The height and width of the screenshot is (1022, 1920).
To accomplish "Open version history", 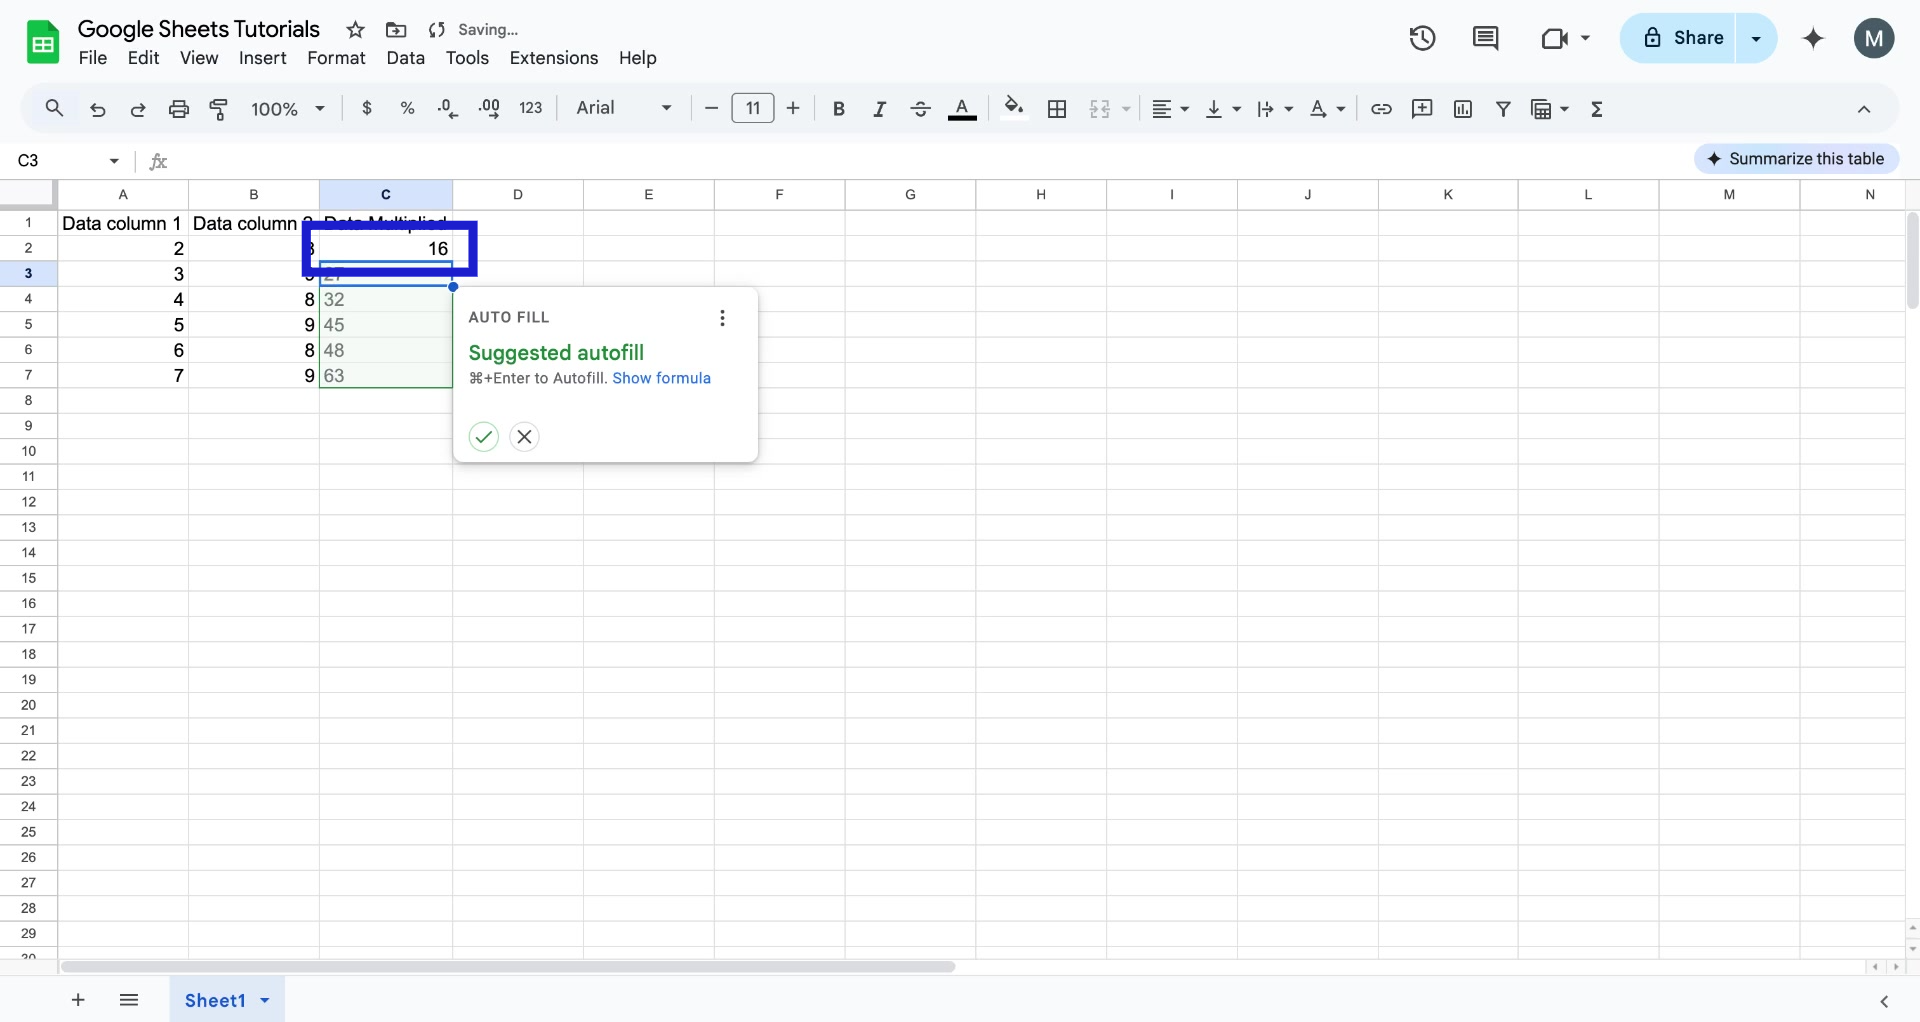I will click(x=1421, y=38).
